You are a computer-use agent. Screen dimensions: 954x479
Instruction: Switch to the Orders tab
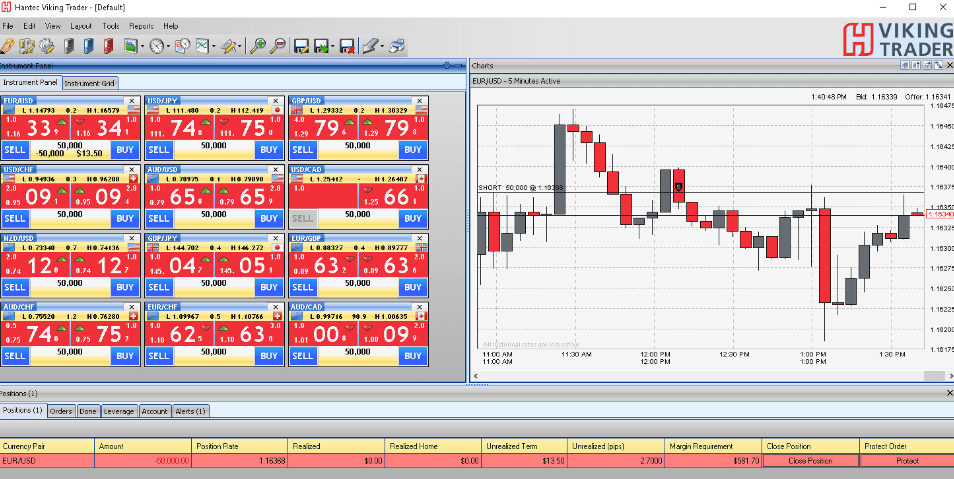pos(61,411)
